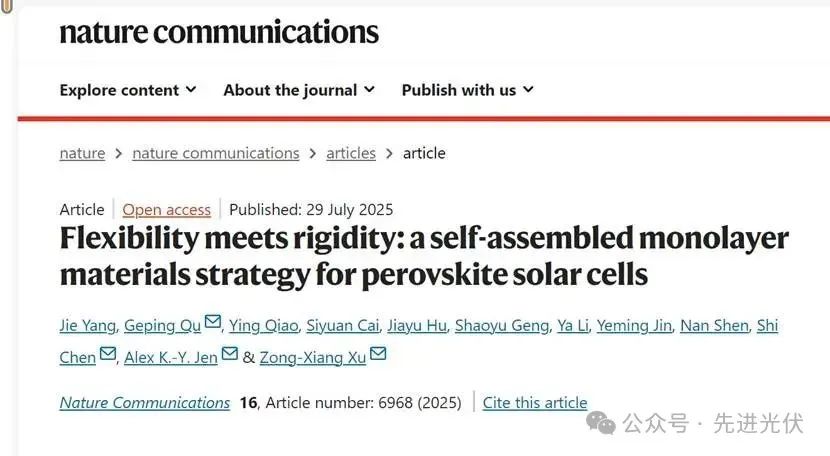Screen dimensions: 830x456
Task: Open the articles breadcrumb link
Action: (351, 153)
